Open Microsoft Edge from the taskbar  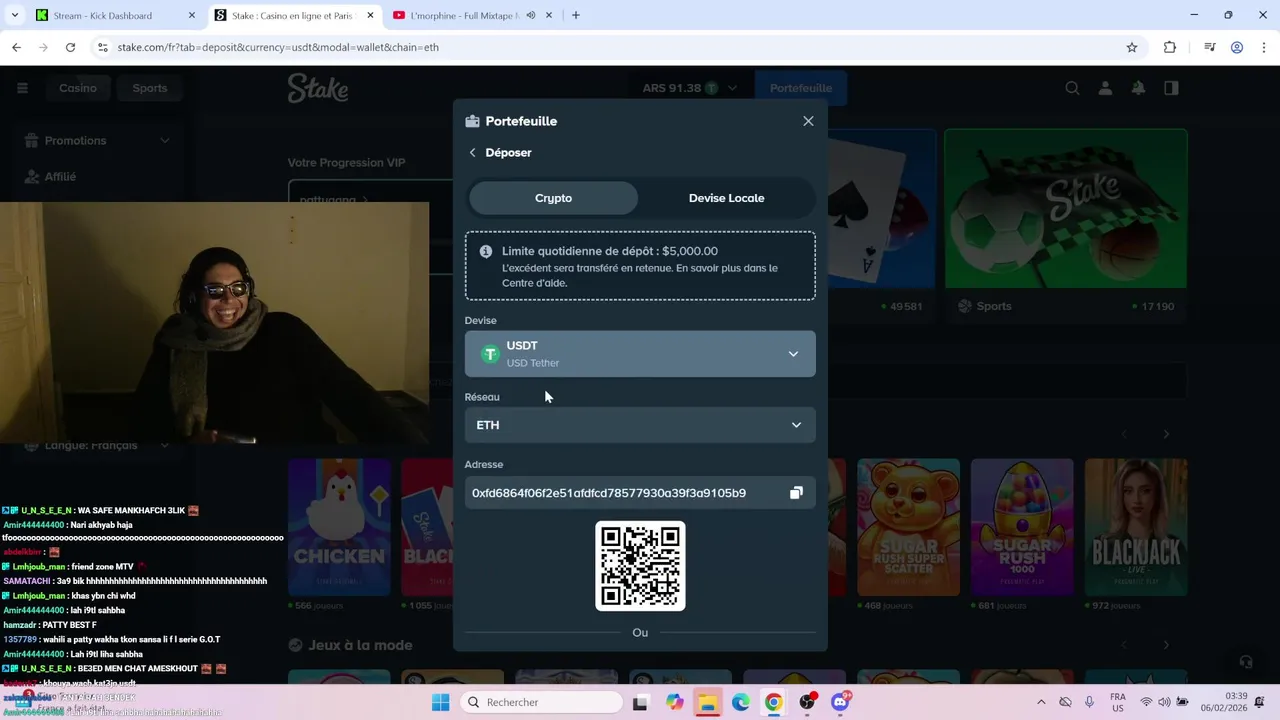coord(740,702)
